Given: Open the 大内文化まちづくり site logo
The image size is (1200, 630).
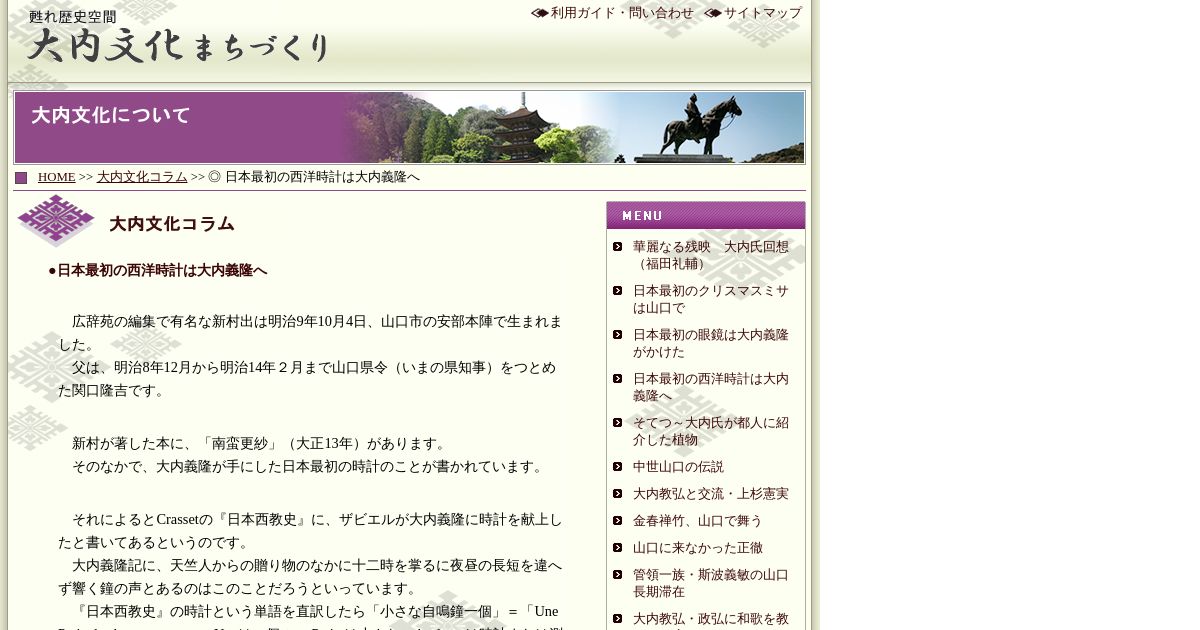Looking at the screenshot, I should click(x=178, y=38).
